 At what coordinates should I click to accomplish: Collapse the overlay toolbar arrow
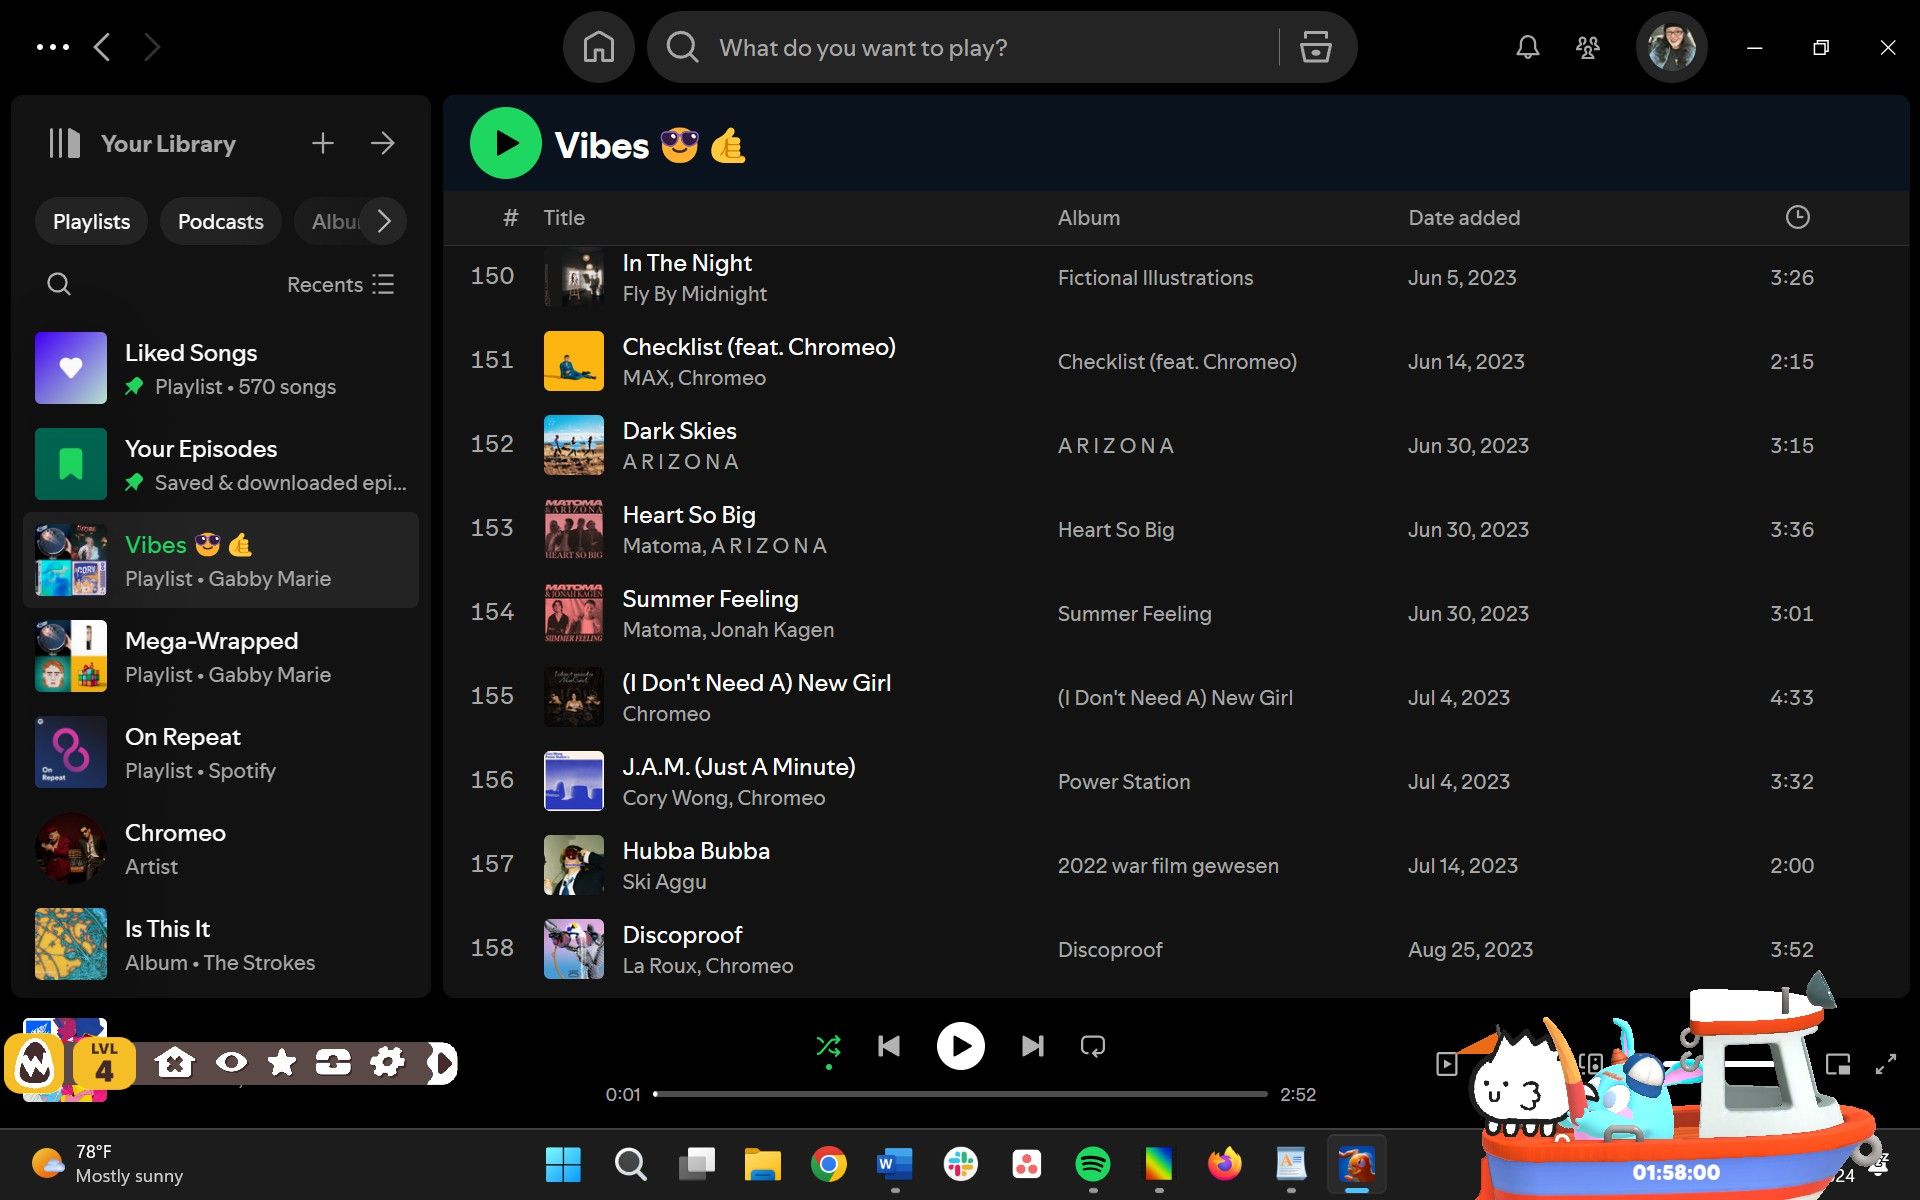click(x=441, y=1063)
